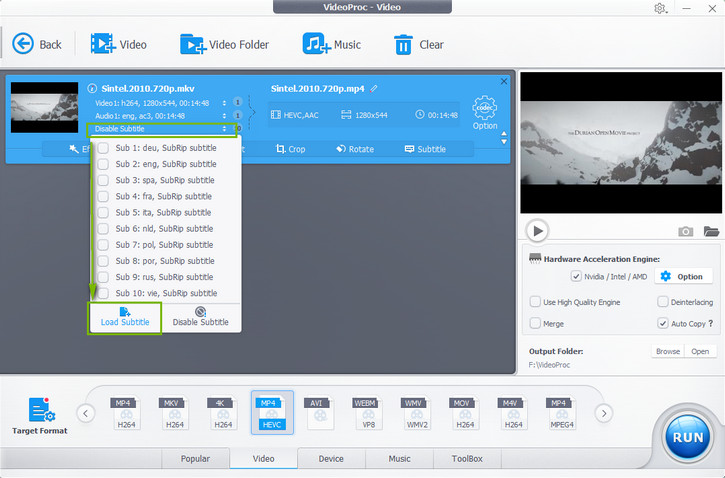Open hardware acceleration Option button
Viewport: 725px width, 478px height.
click(x=682, y=276)
